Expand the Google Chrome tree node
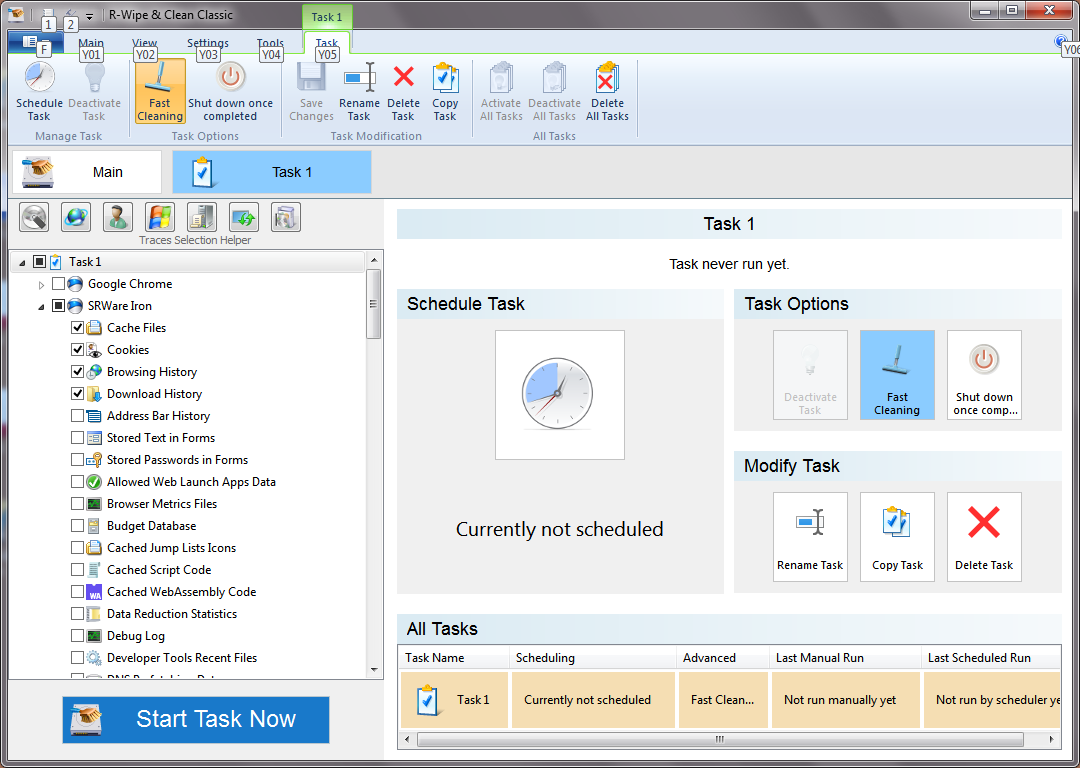 (41, 284)
